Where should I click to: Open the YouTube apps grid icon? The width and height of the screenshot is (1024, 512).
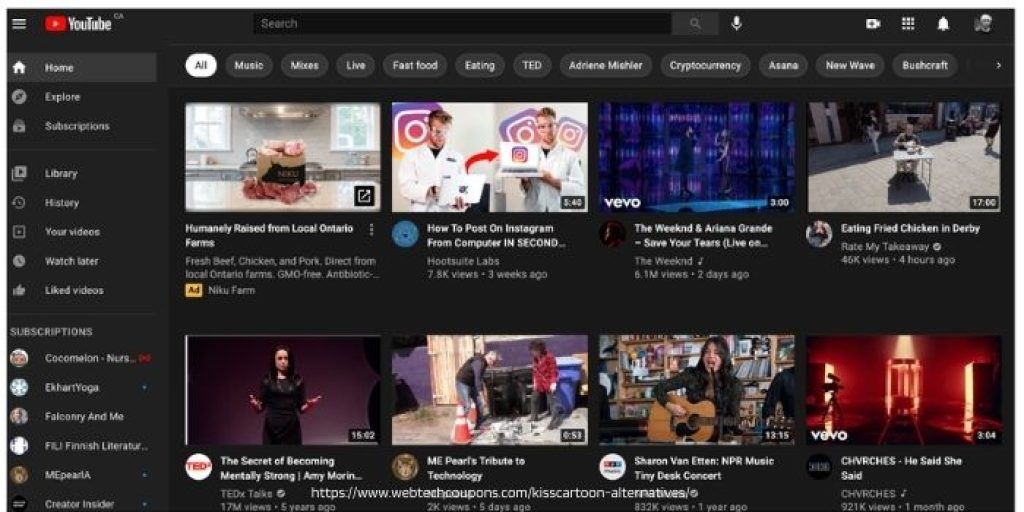908,24
